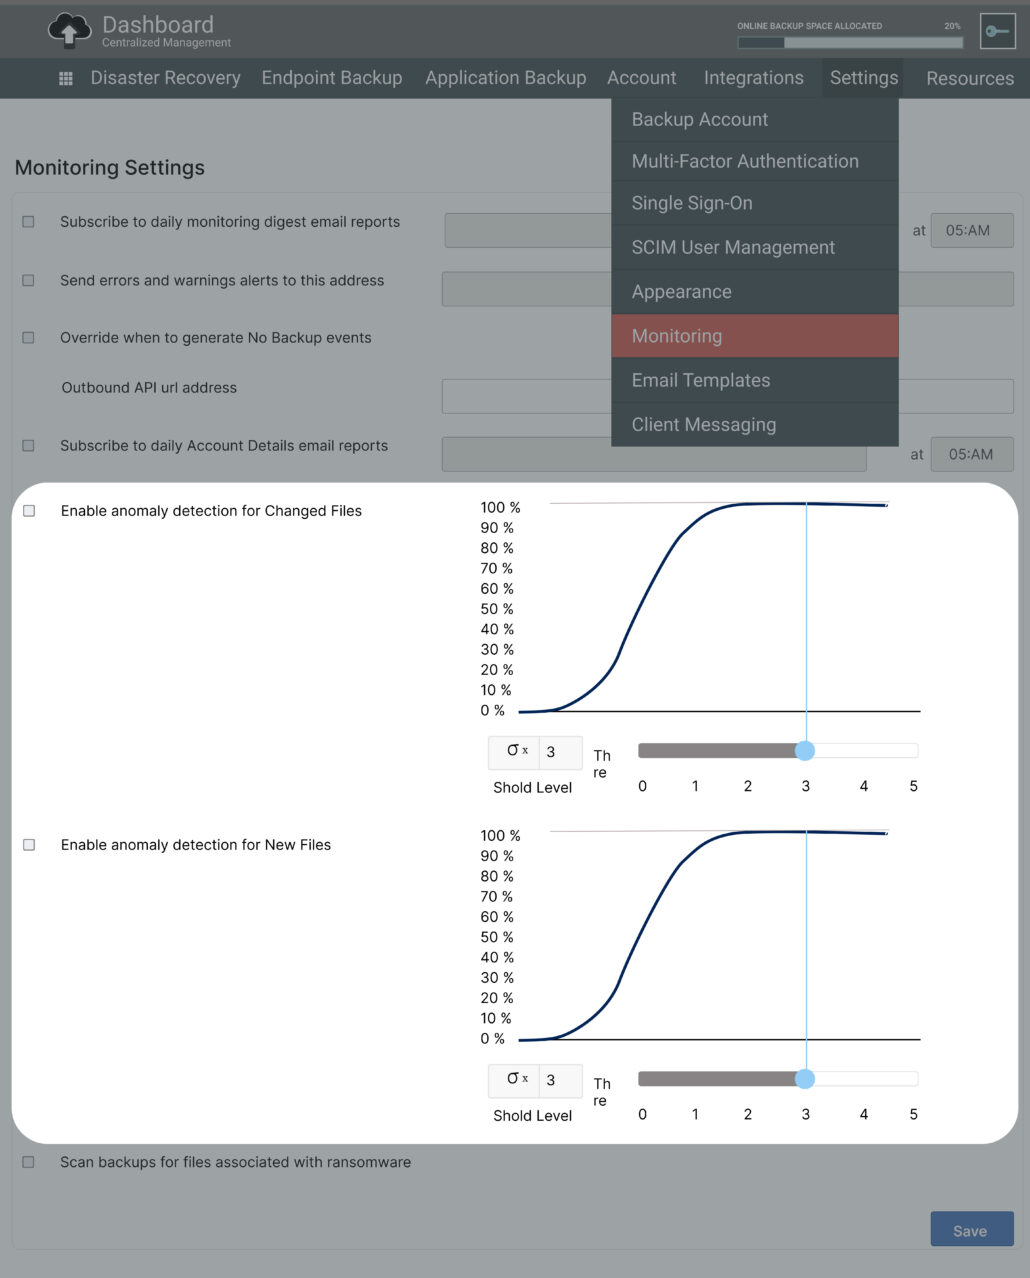Subscribe to daily monitoring digest email reports

pyautogui.click(x=28, y=222)
